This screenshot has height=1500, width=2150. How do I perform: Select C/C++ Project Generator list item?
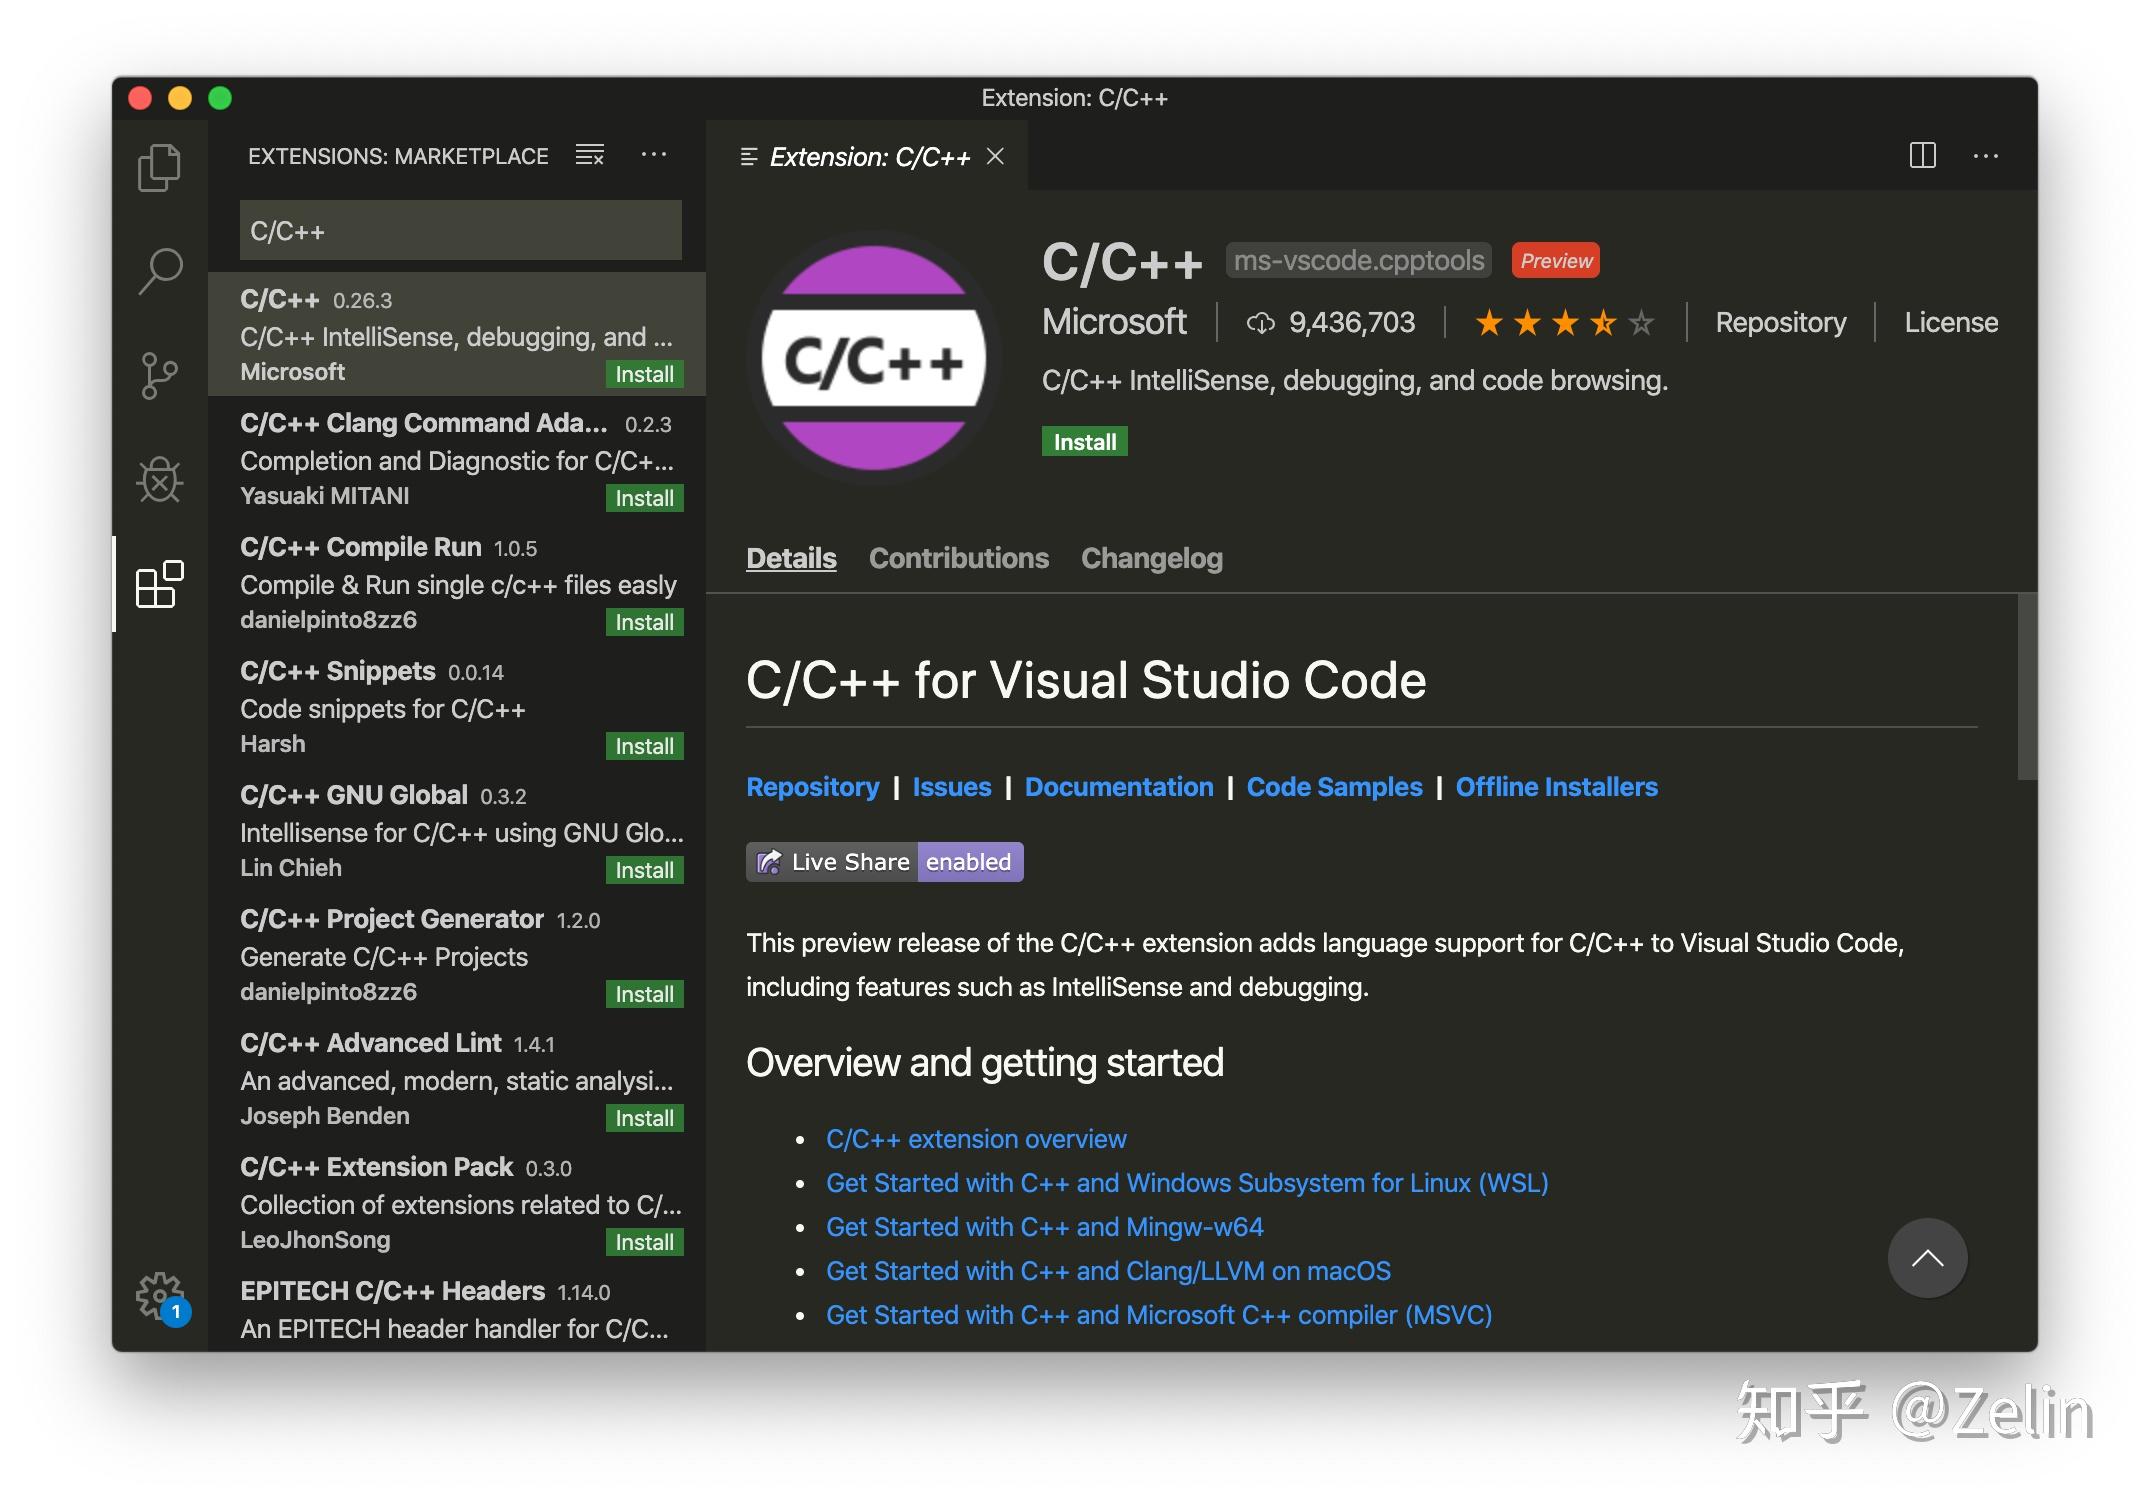(457, 954)
